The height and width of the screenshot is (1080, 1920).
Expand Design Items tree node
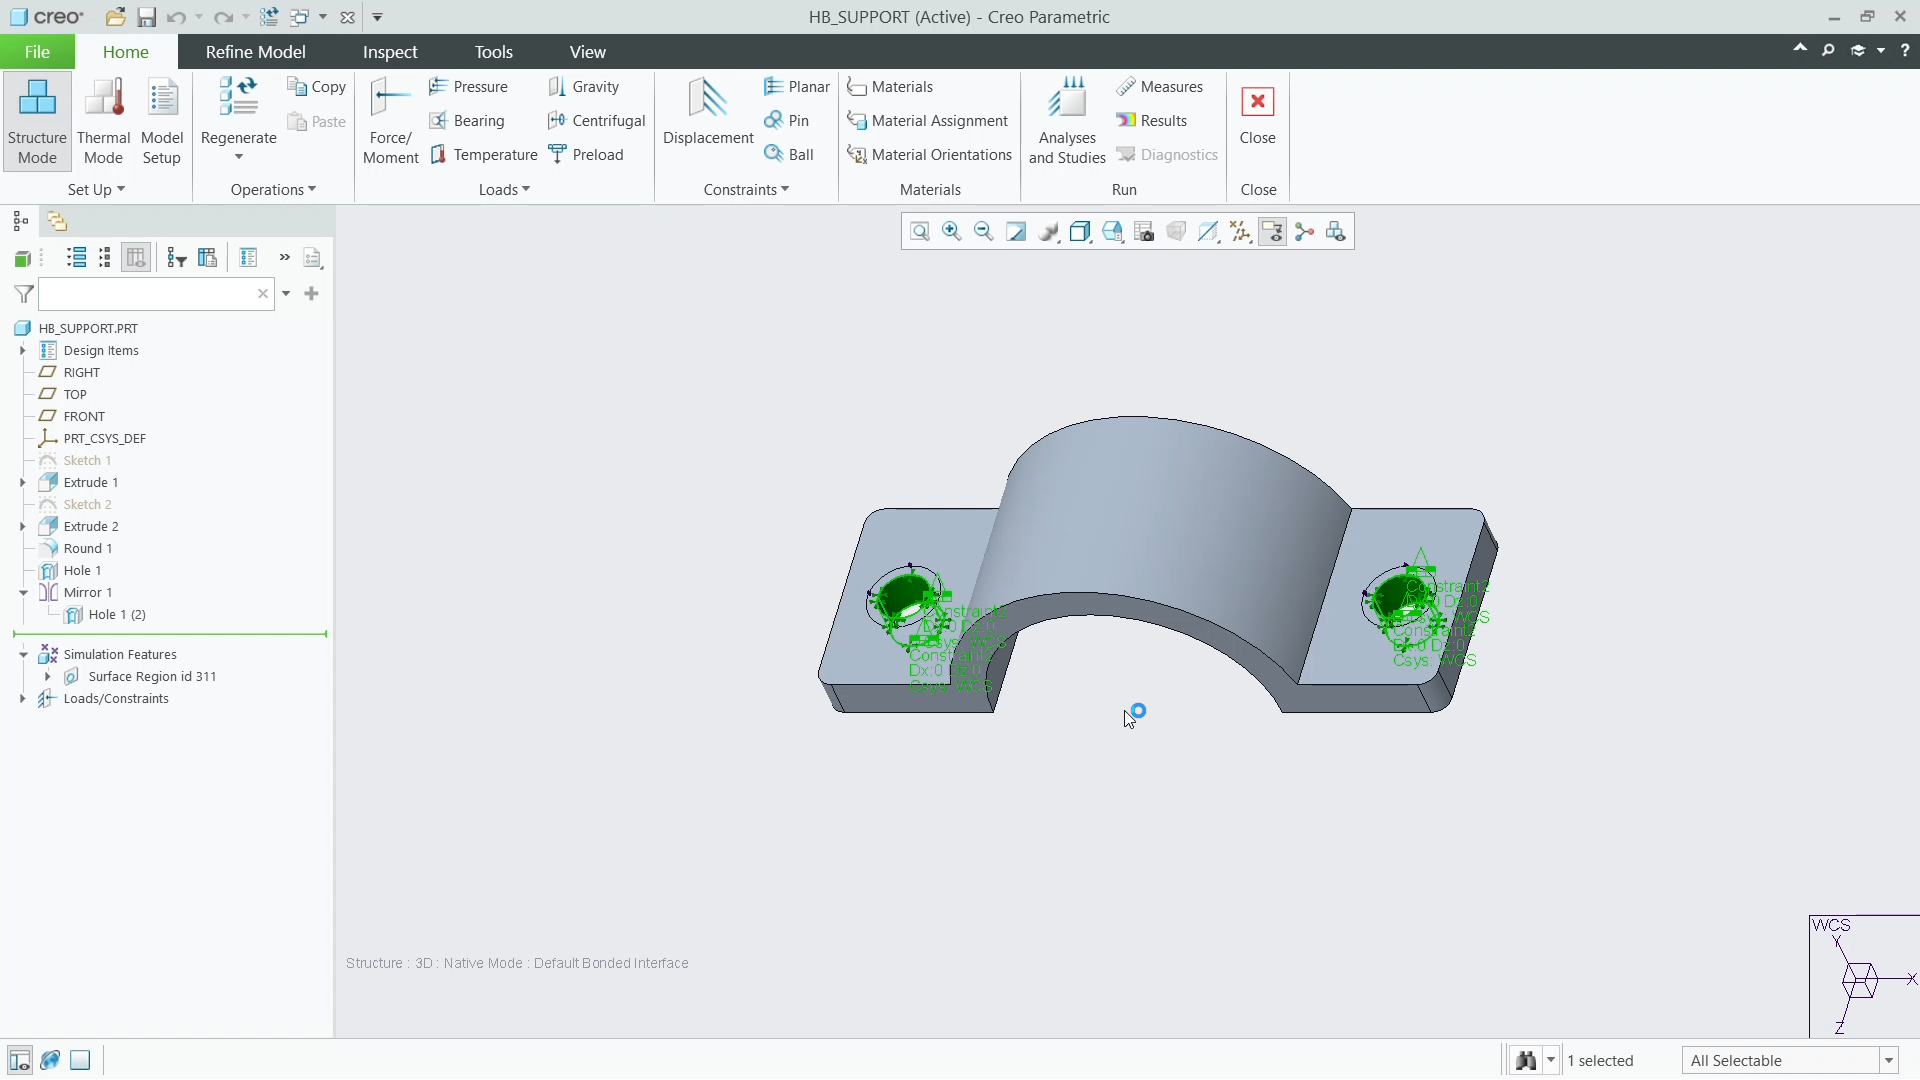23,351
